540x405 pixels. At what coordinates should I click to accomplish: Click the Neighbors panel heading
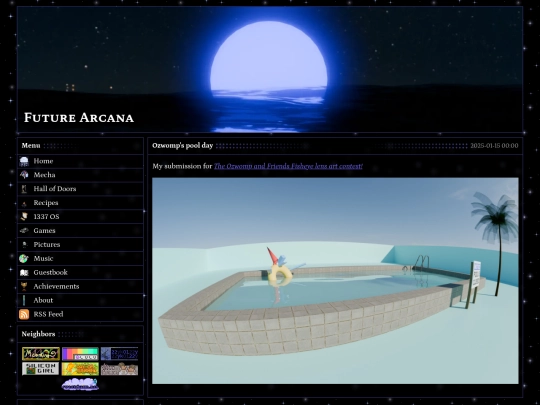(38, 334)
